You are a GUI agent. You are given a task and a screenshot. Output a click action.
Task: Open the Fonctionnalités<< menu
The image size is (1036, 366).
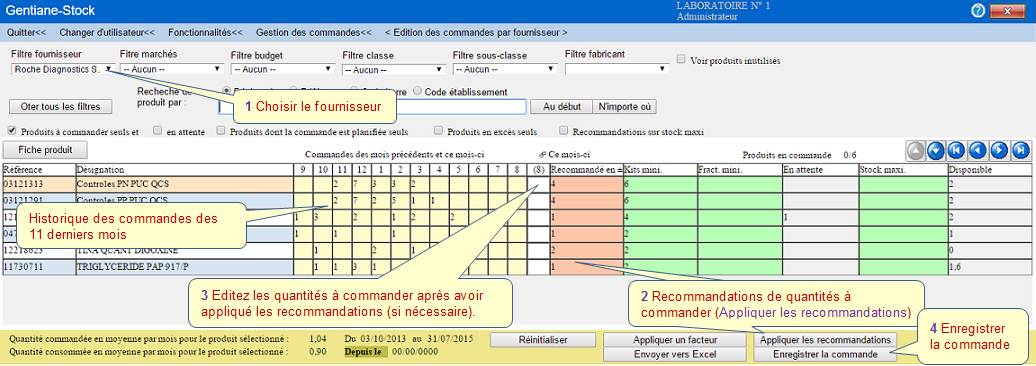[205, 32]
